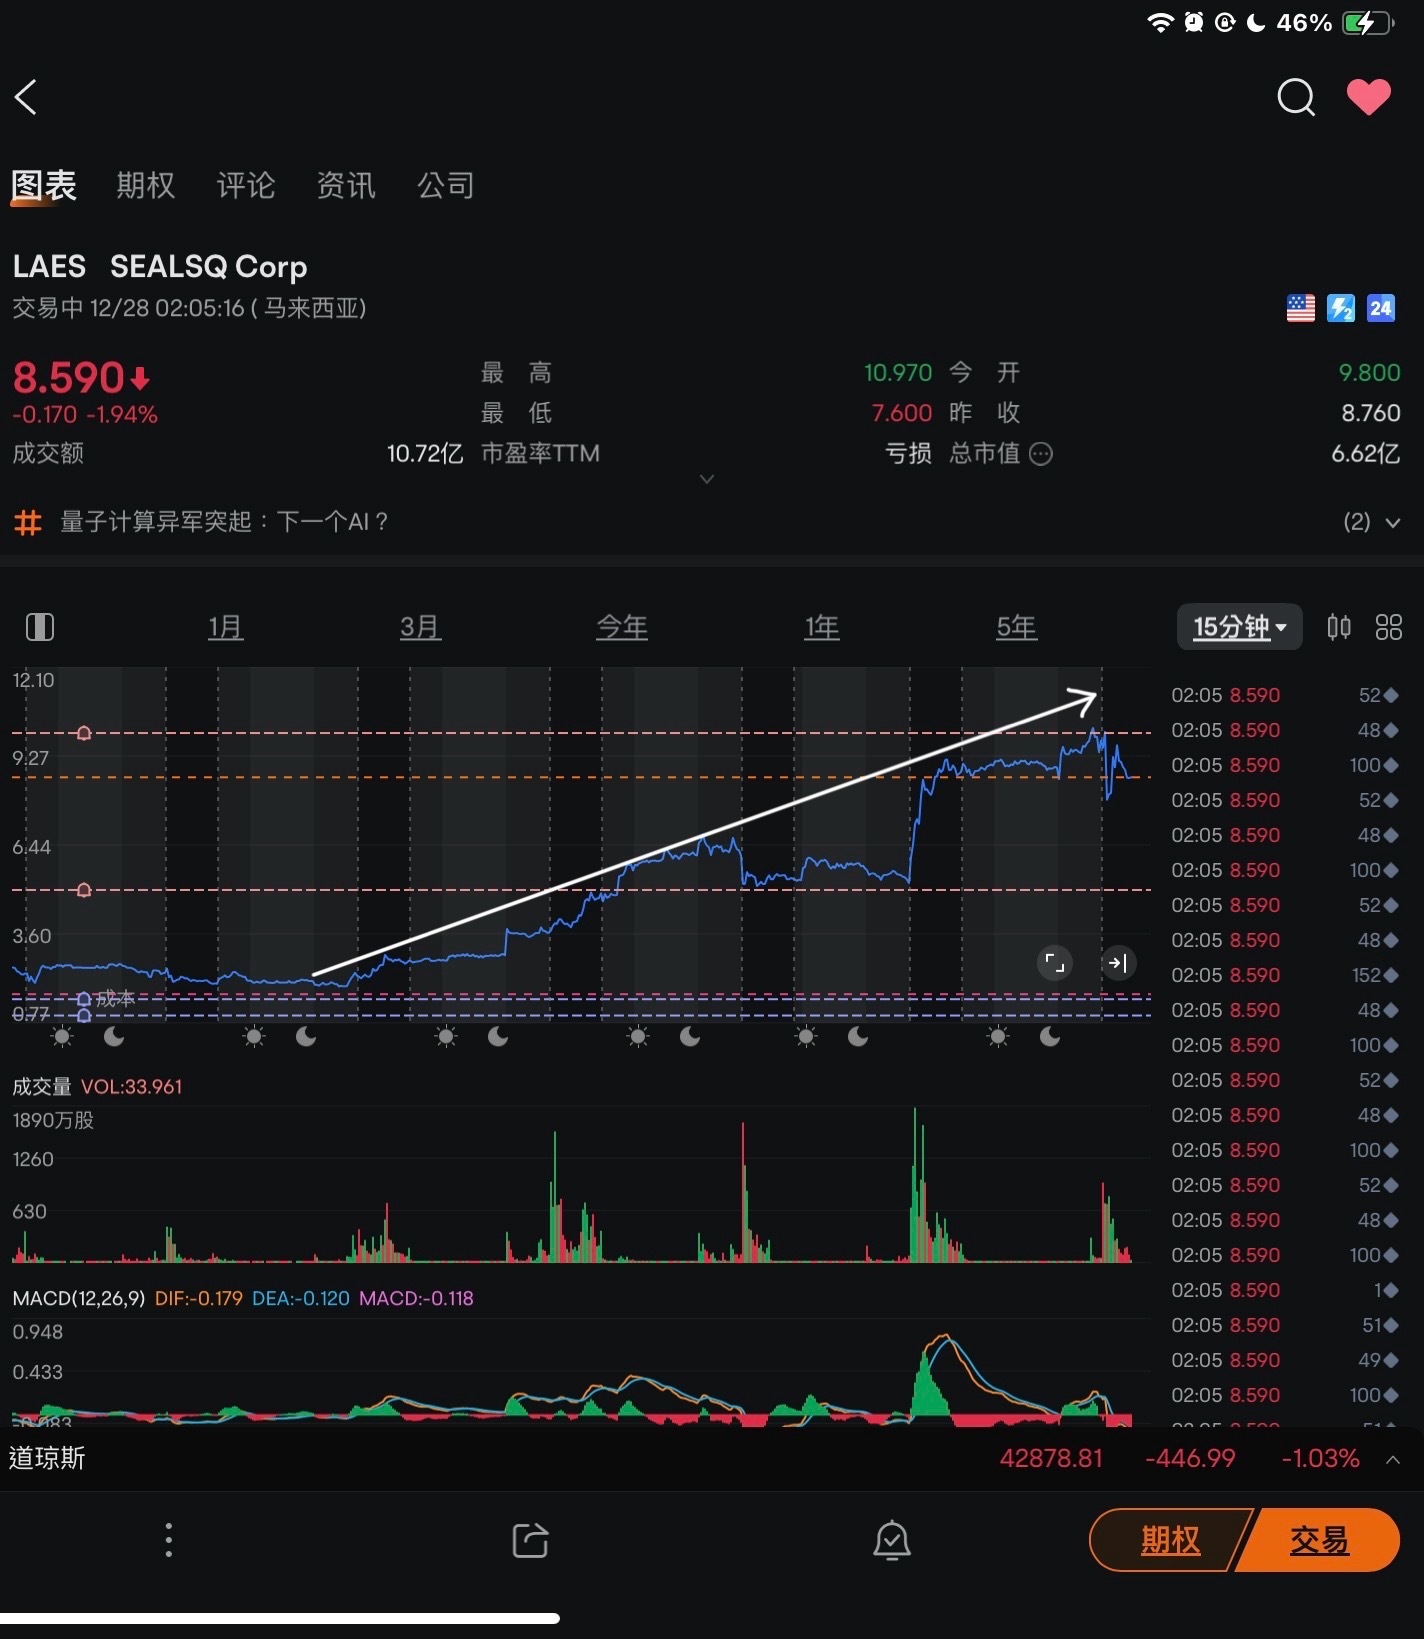Open the search magnifier icon
Image resolution: width=1424 pixels, height=1639 pixels.
coord(1296,97)
